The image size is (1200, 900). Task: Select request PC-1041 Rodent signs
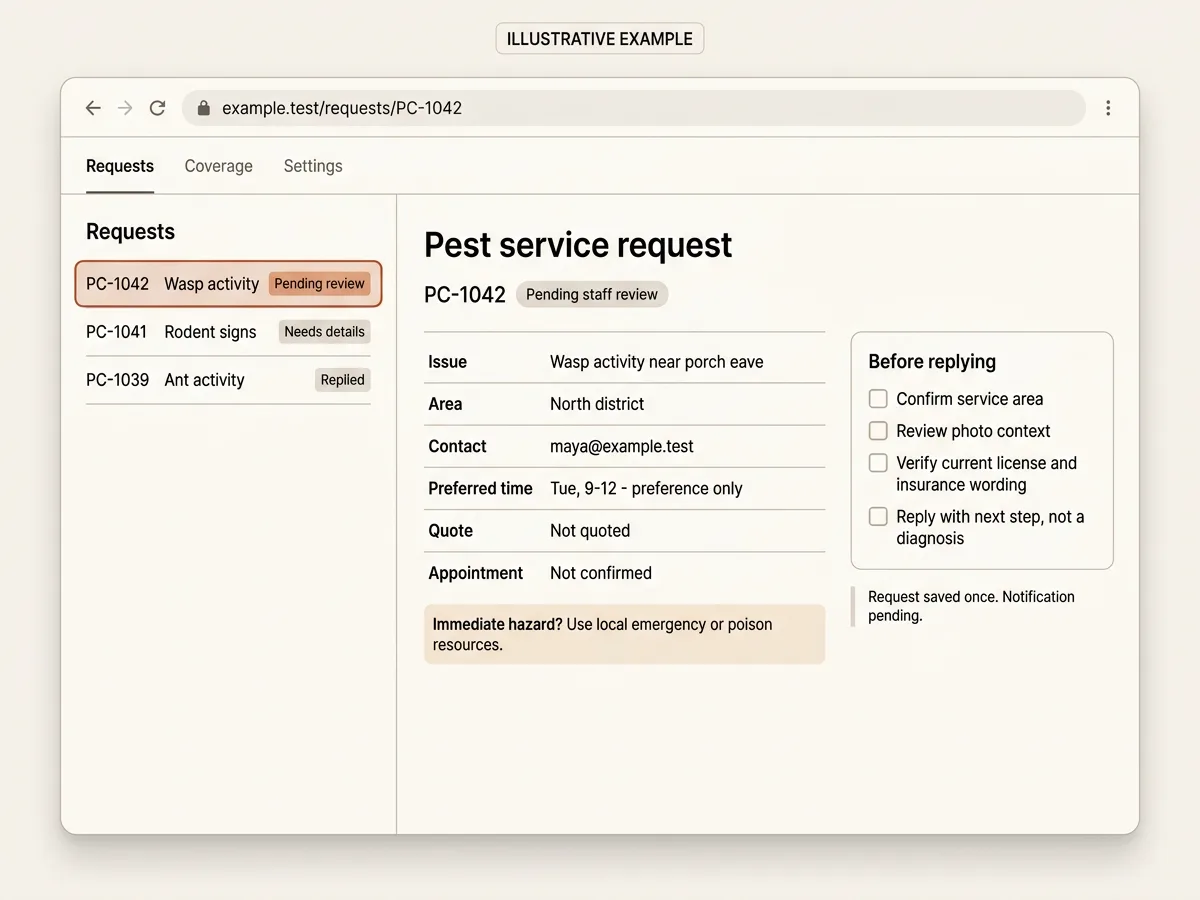228,332
